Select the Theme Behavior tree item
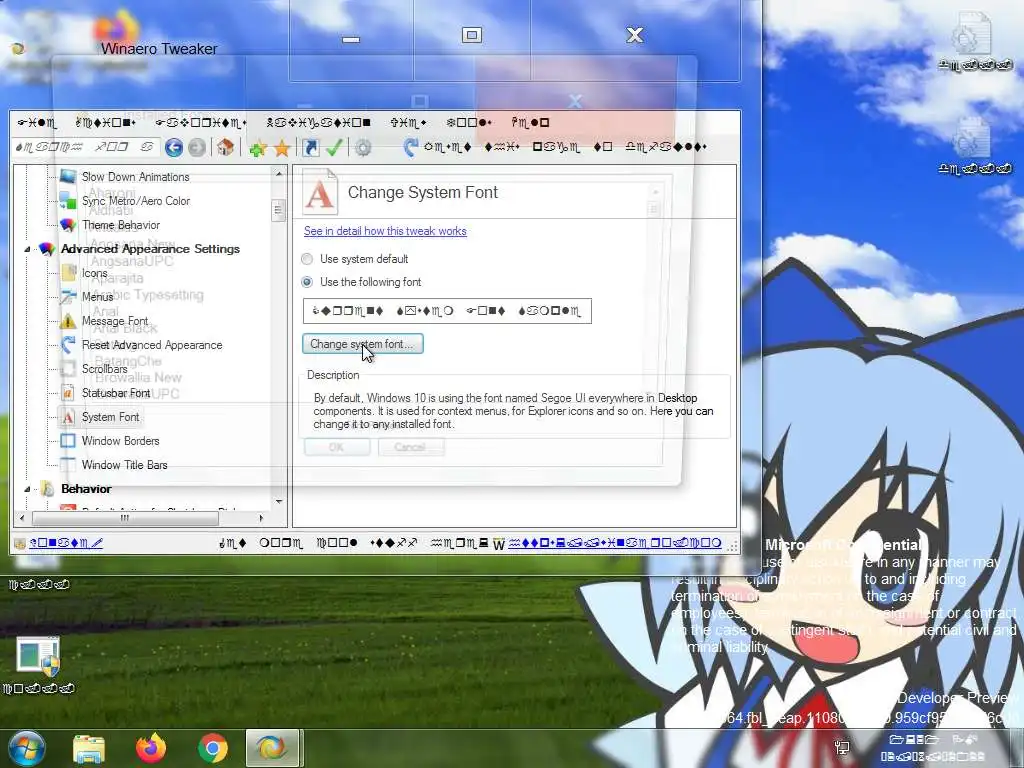This screenshot has height=768, width=1024. (x=121, y=225)
